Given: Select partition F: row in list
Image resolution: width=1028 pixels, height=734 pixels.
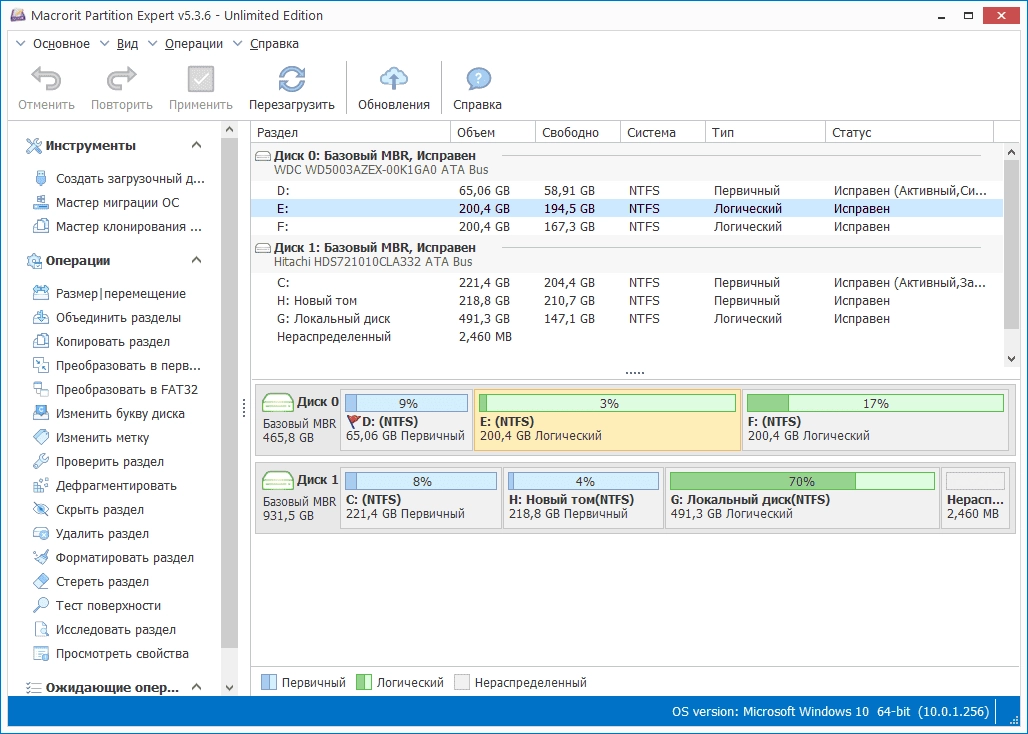Looking at the screenshot, I should coord(627,227).
